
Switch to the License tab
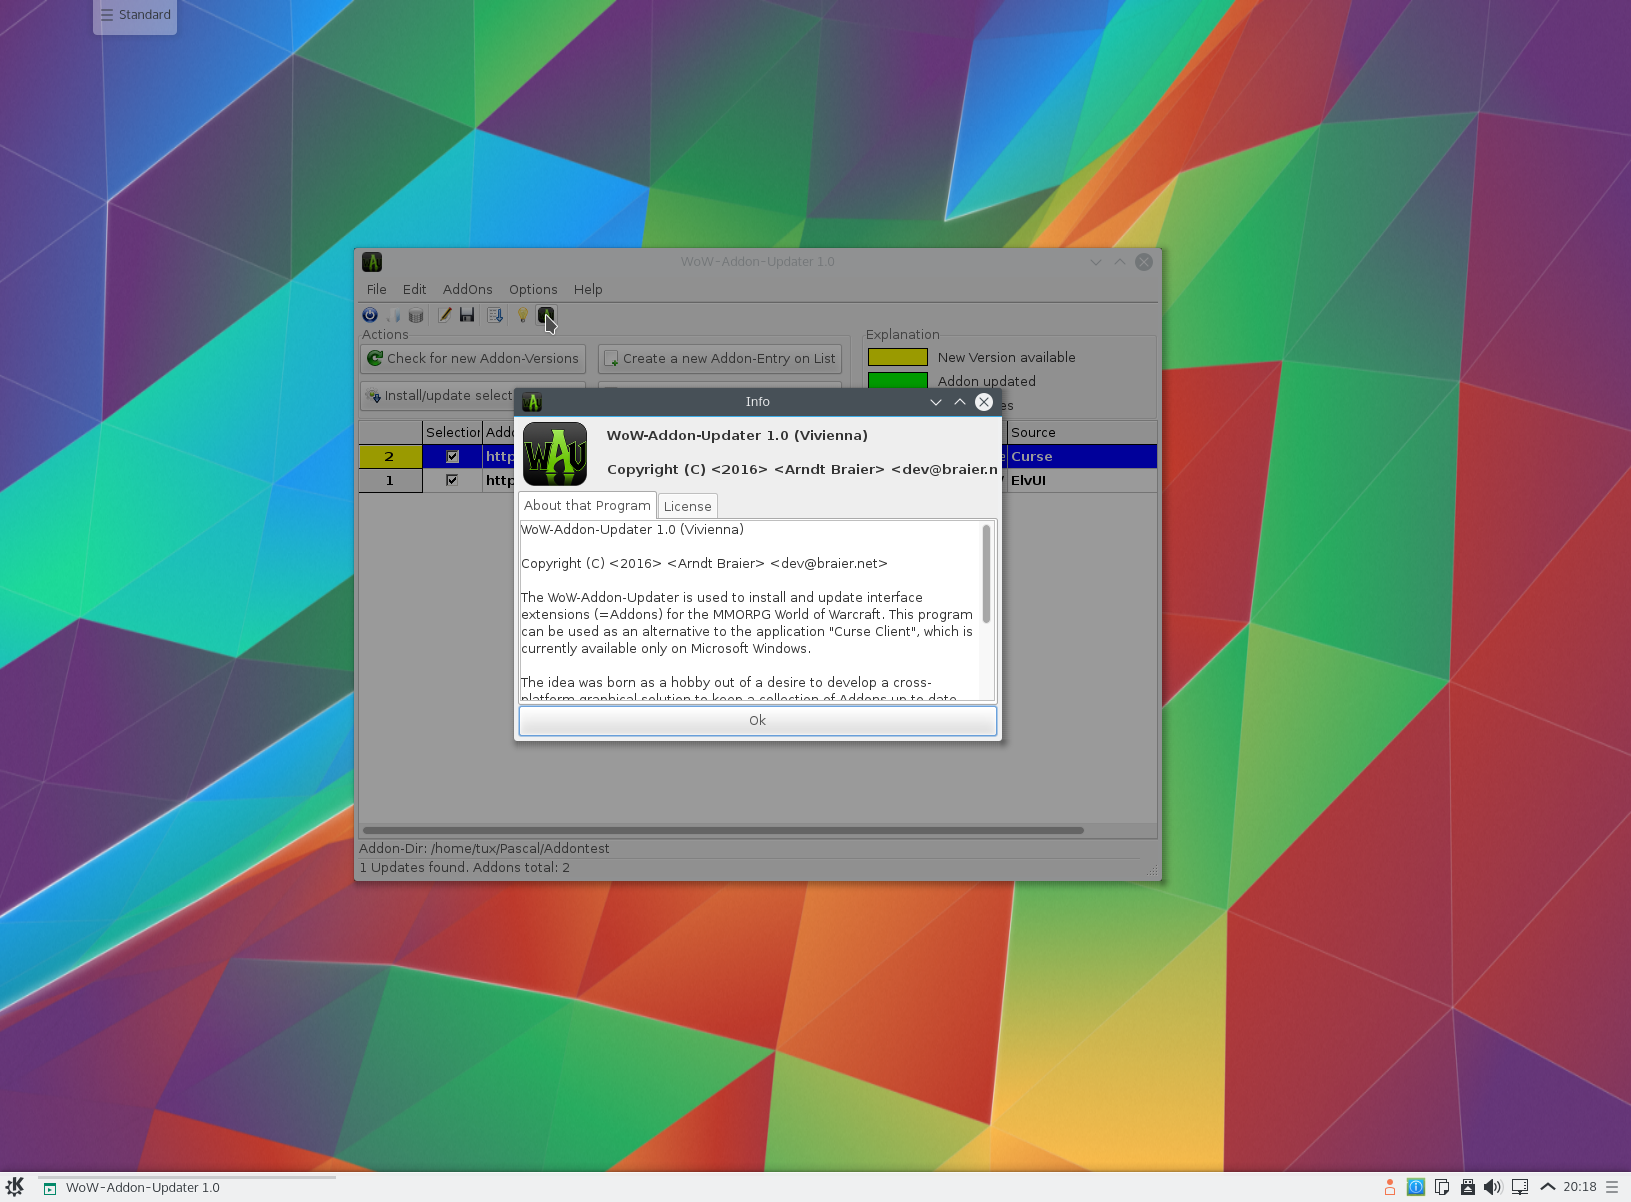(688, 506)
